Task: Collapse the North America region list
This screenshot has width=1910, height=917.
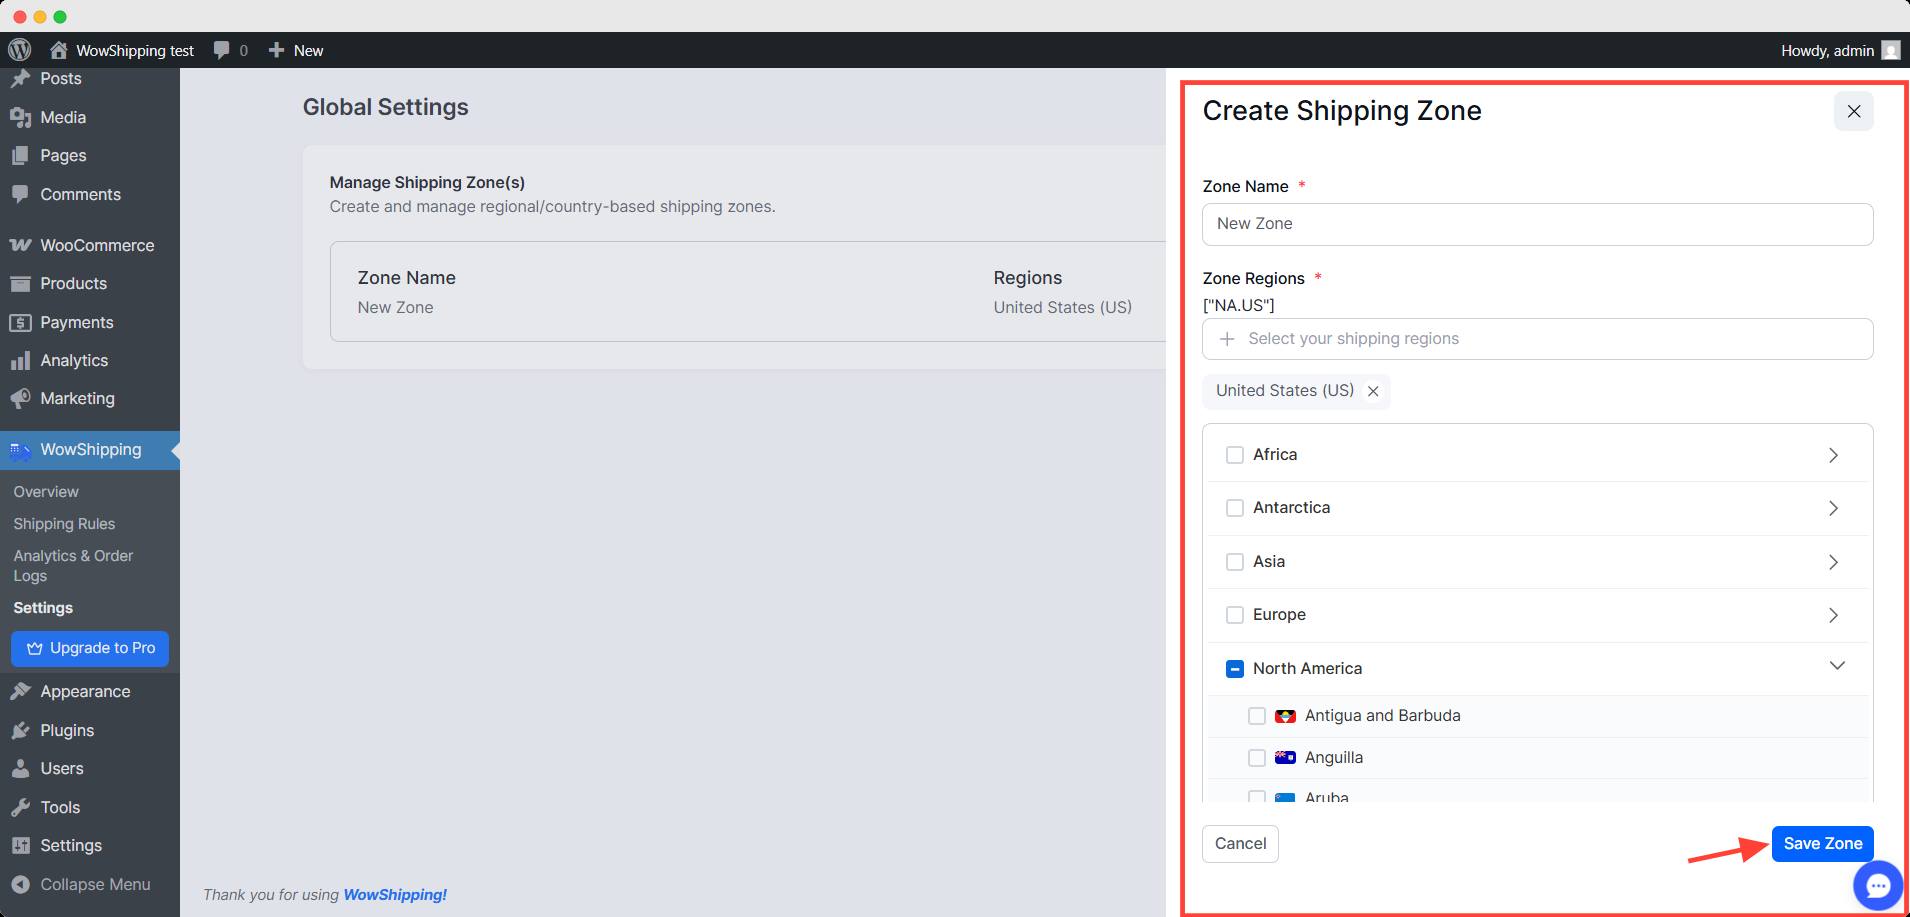Action: 1837,666
